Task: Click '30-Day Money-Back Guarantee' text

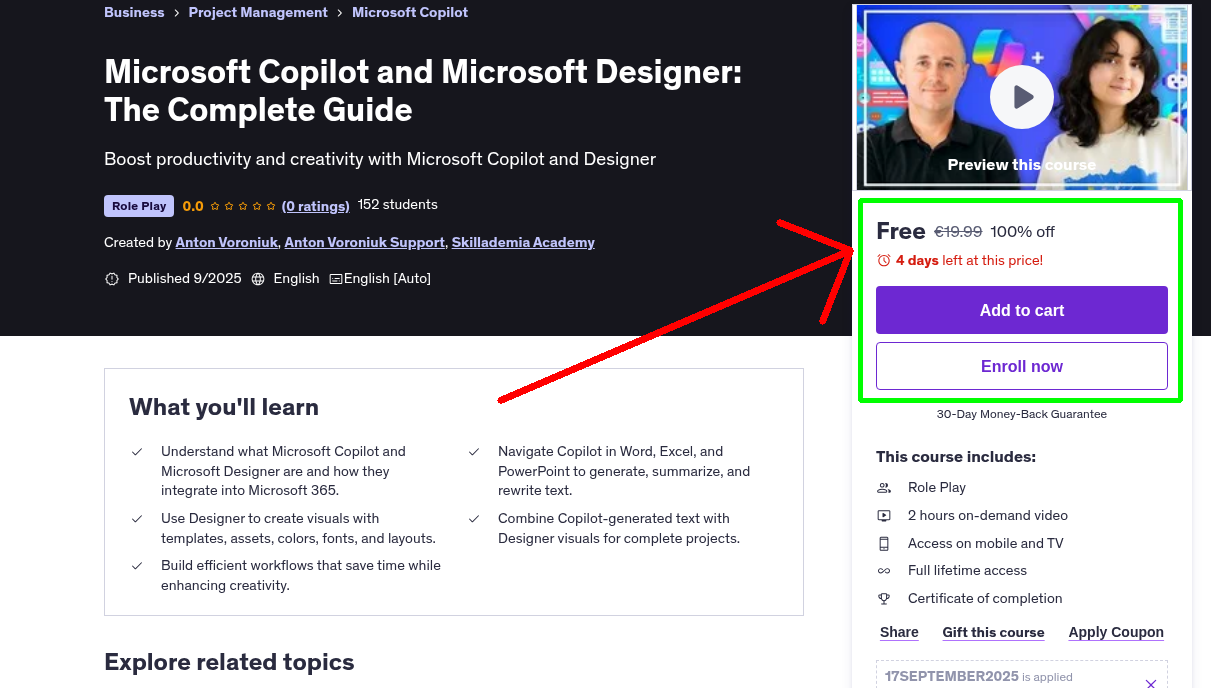Action: [1022, 414]
